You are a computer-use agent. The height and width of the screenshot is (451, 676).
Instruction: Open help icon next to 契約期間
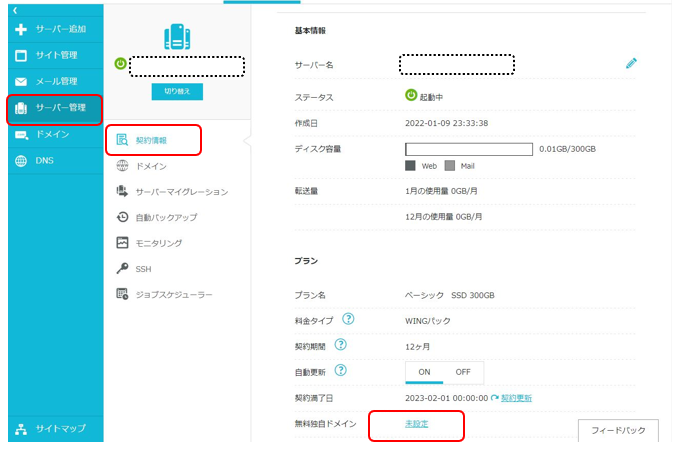[341, 345]
